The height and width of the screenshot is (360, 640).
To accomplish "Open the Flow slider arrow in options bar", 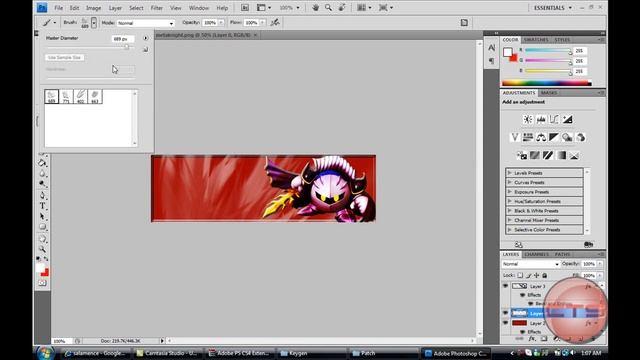I will coord(262,23).
